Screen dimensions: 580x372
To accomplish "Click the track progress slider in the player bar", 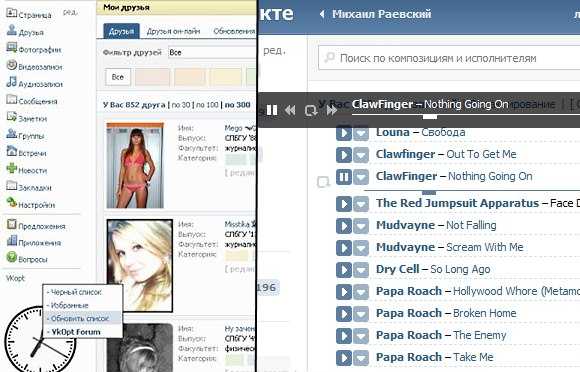I will click(x=466, y=116).
